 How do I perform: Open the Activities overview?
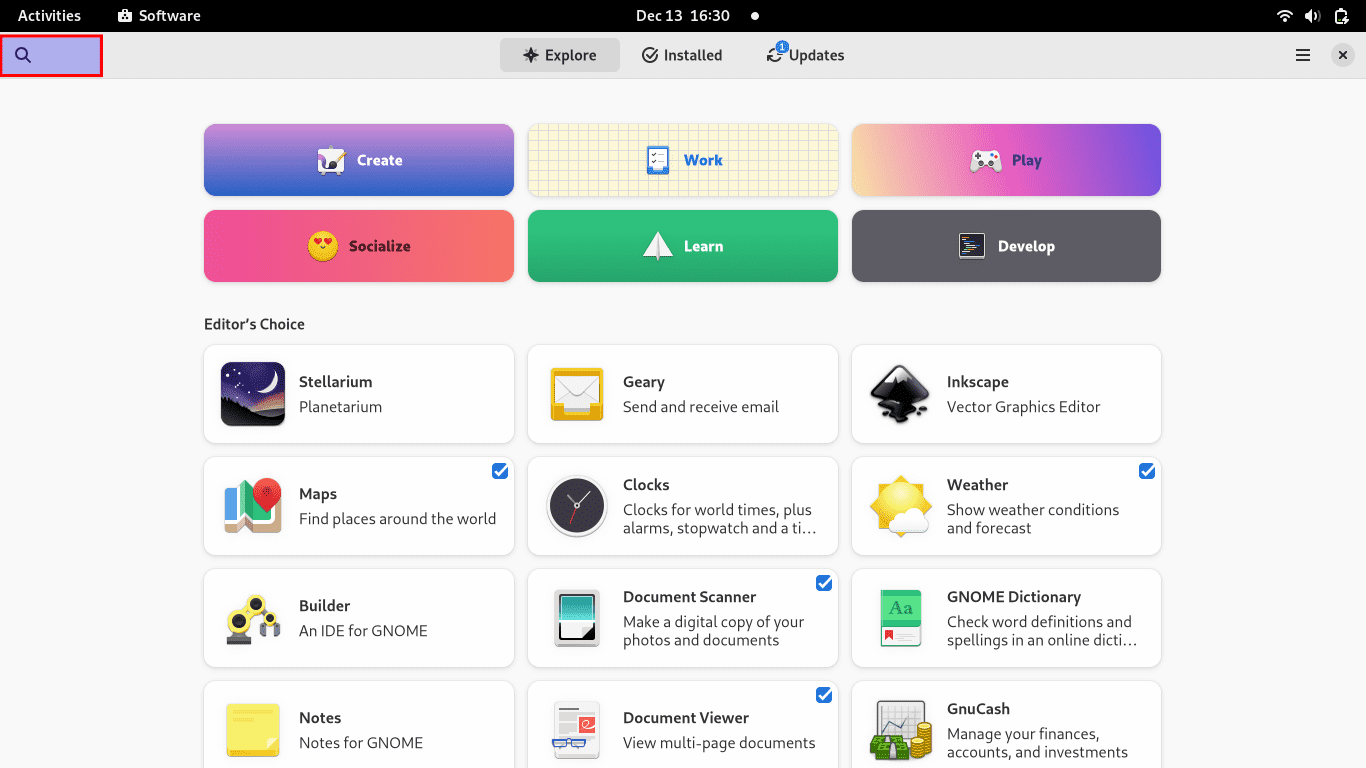click(x=49, y=16)
